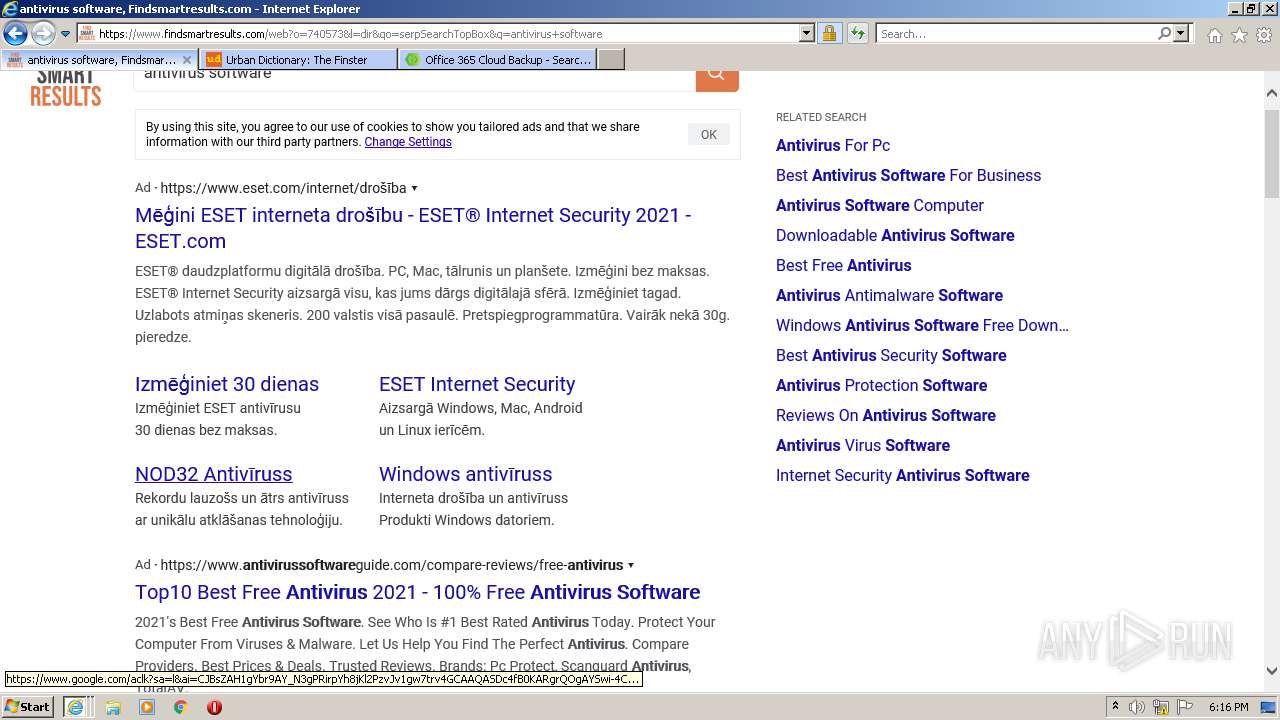Open the NOD32 Antivīruss sitelink

click(214, 474)
